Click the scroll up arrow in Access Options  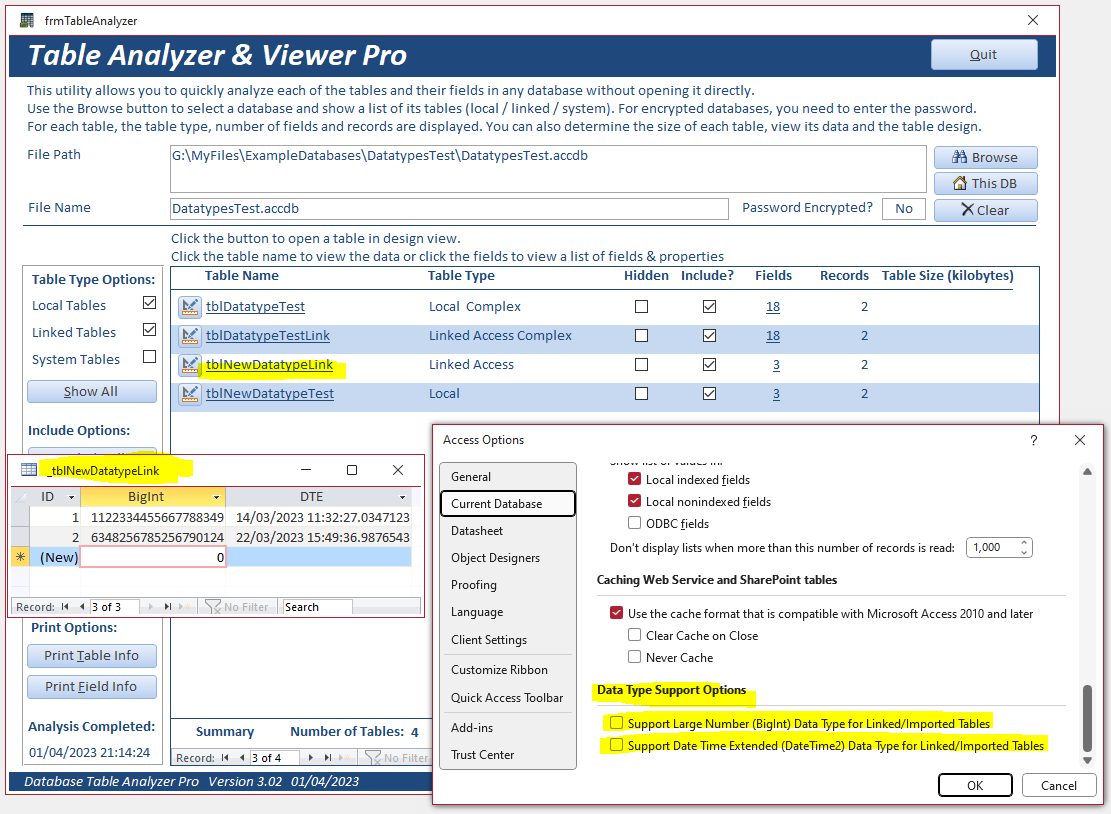pyautogui.click(x=1087, y=472)
